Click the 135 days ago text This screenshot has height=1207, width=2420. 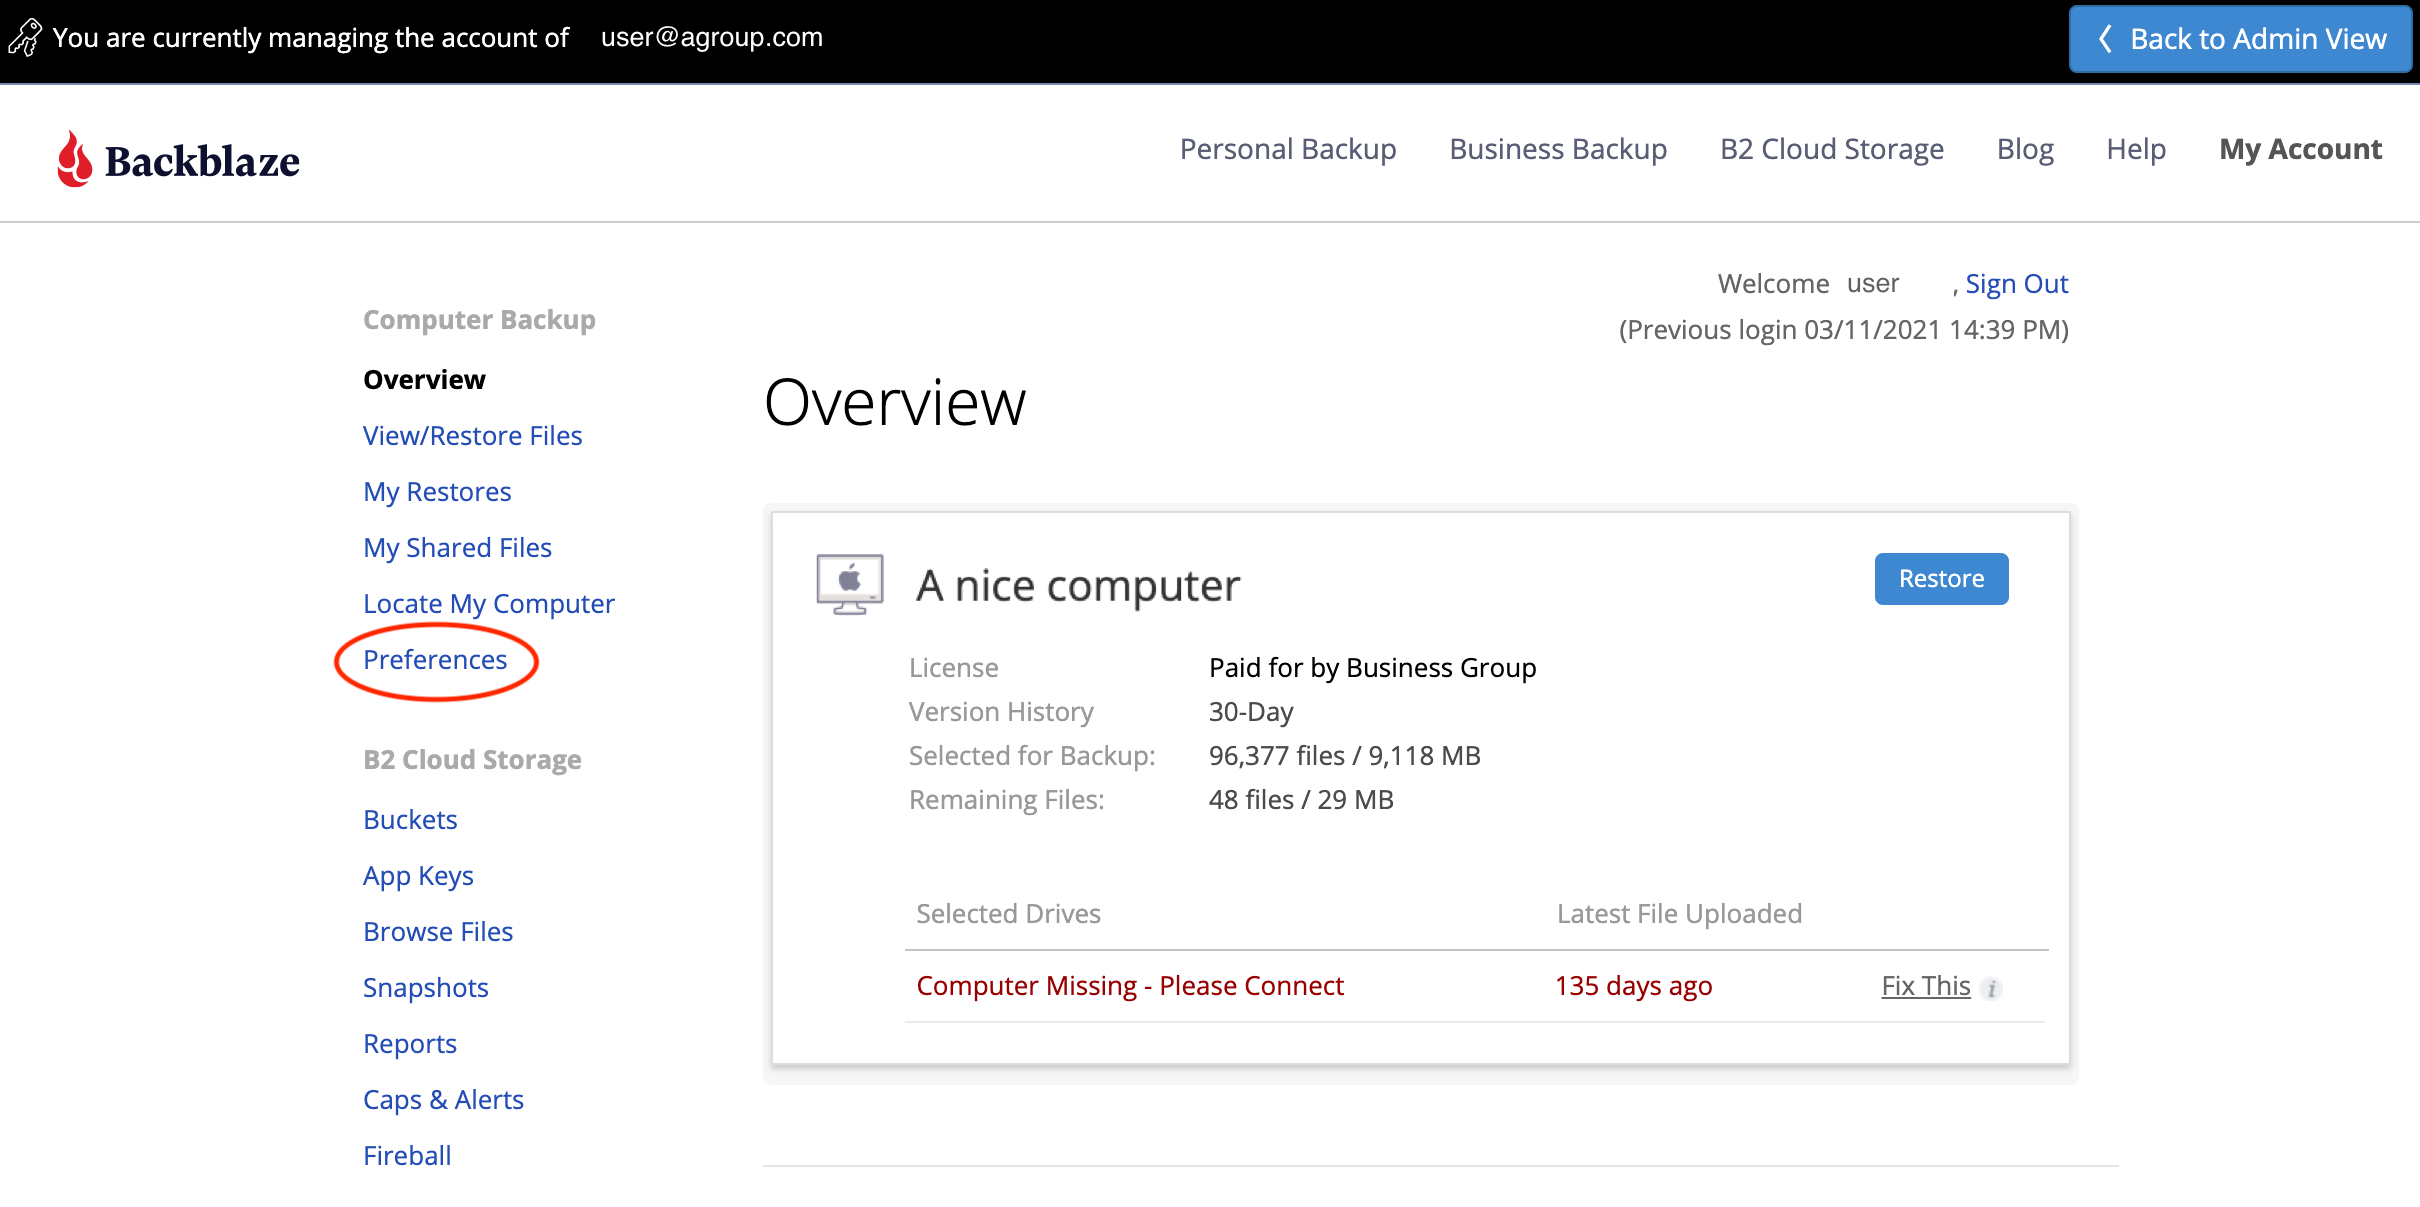point(1633,986)
